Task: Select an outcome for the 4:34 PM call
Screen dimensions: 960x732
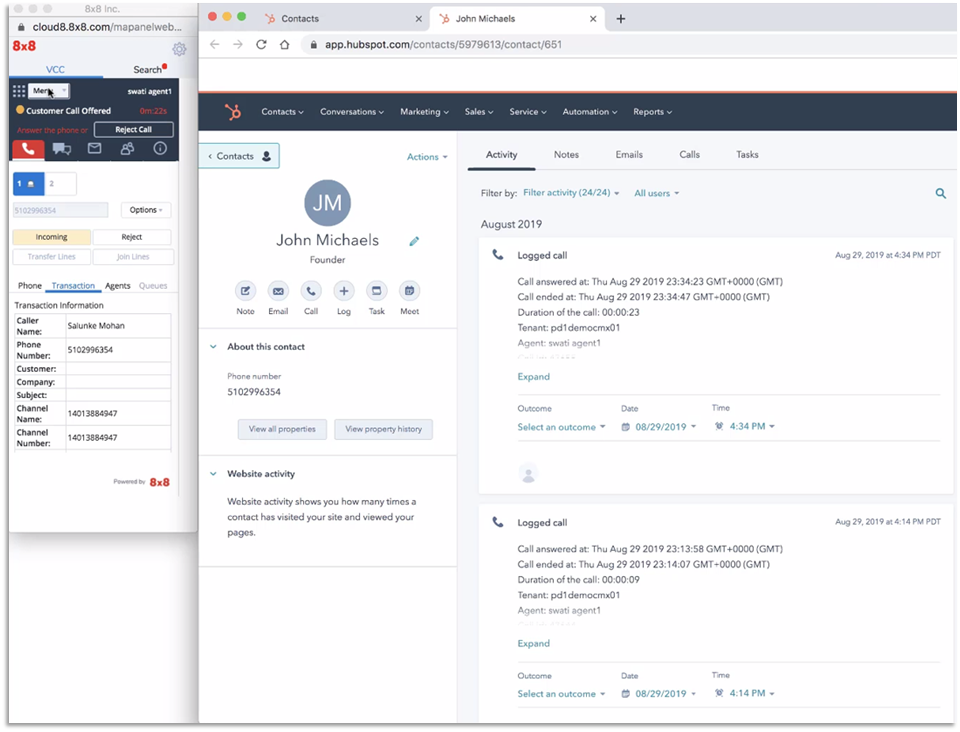Action: pos(561,427)
